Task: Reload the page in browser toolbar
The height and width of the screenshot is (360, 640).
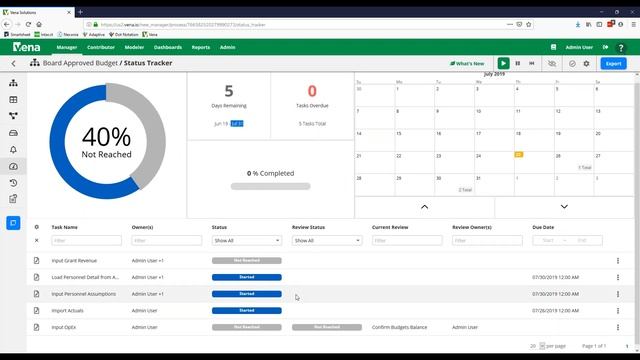Action: (28, 24)
